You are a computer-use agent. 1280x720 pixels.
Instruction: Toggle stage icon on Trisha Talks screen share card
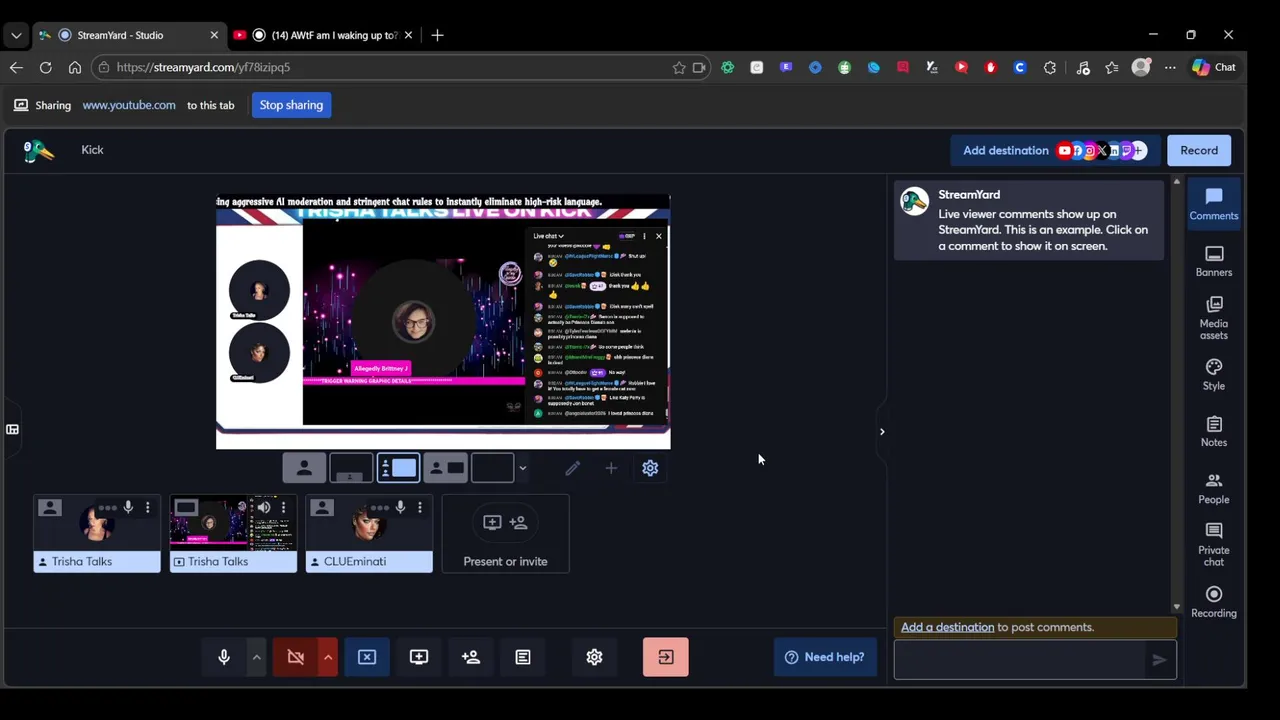[x=185, y=508]
